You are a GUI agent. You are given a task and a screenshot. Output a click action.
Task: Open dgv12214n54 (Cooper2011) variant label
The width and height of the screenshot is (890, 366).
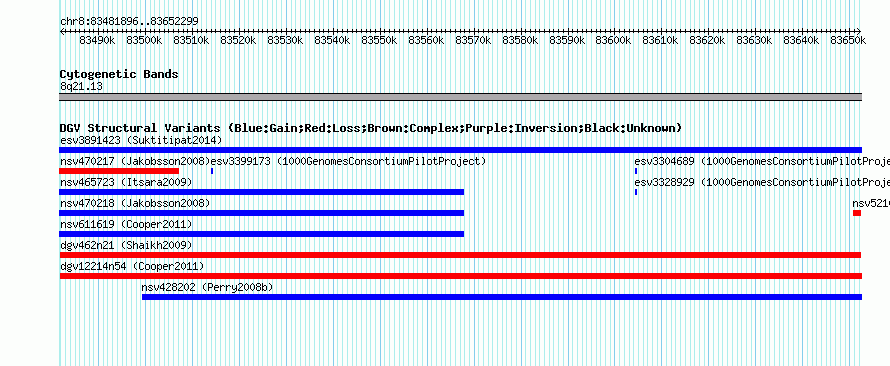(x=132, y=266)
